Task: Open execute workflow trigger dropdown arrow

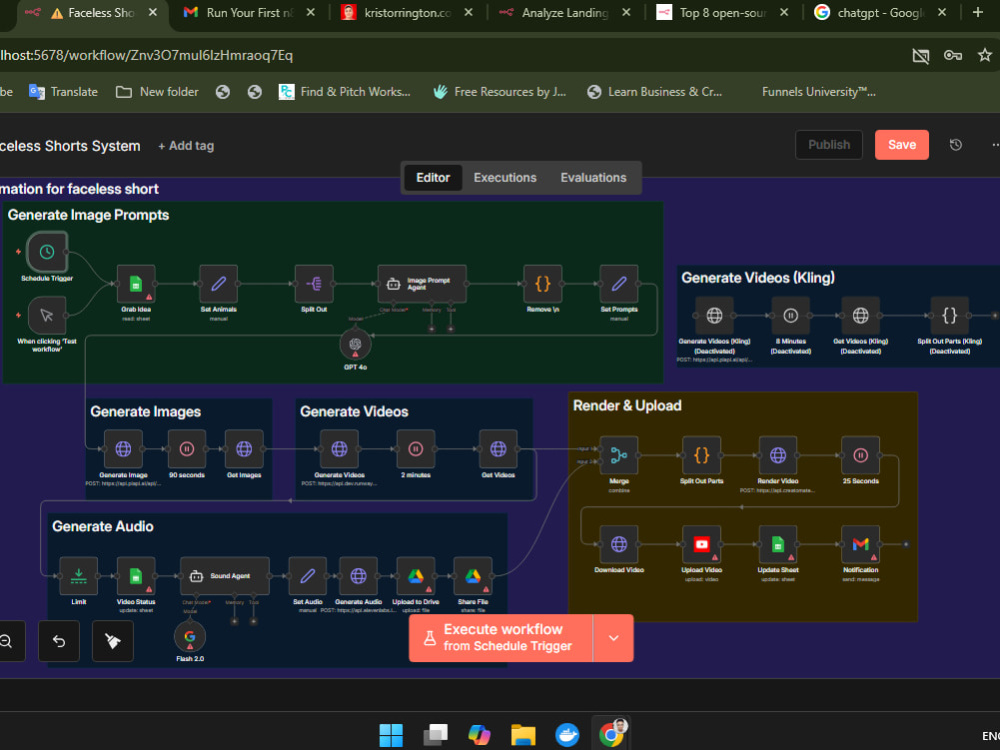Action: point(613,638)
